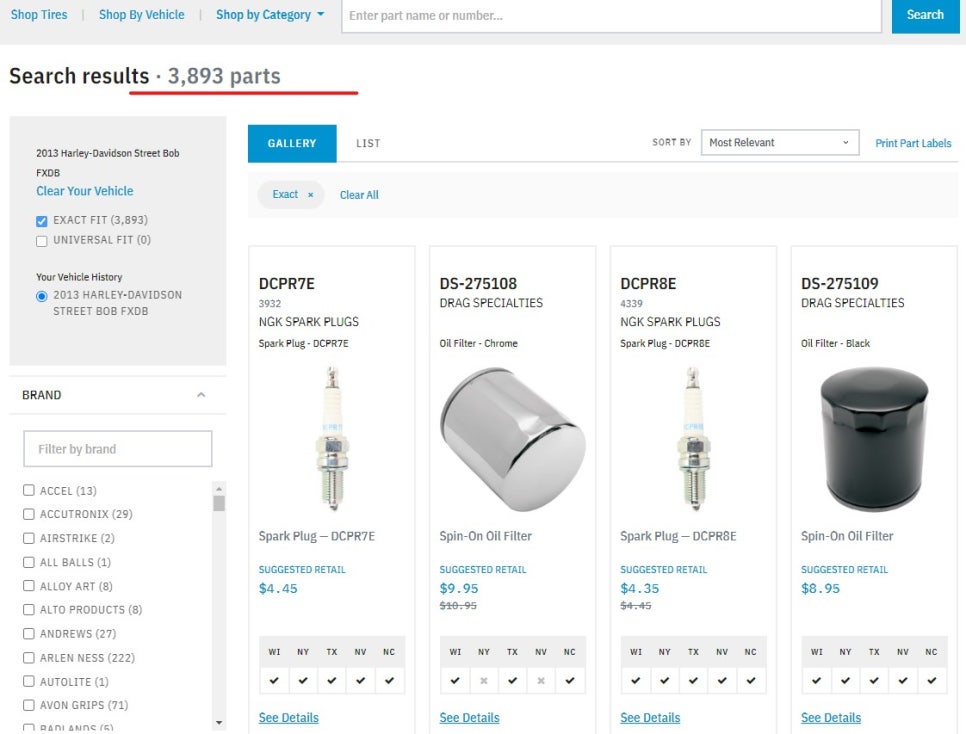
Task: Click the Clear Your Vehicle link
Action: (x=84, y=191)
